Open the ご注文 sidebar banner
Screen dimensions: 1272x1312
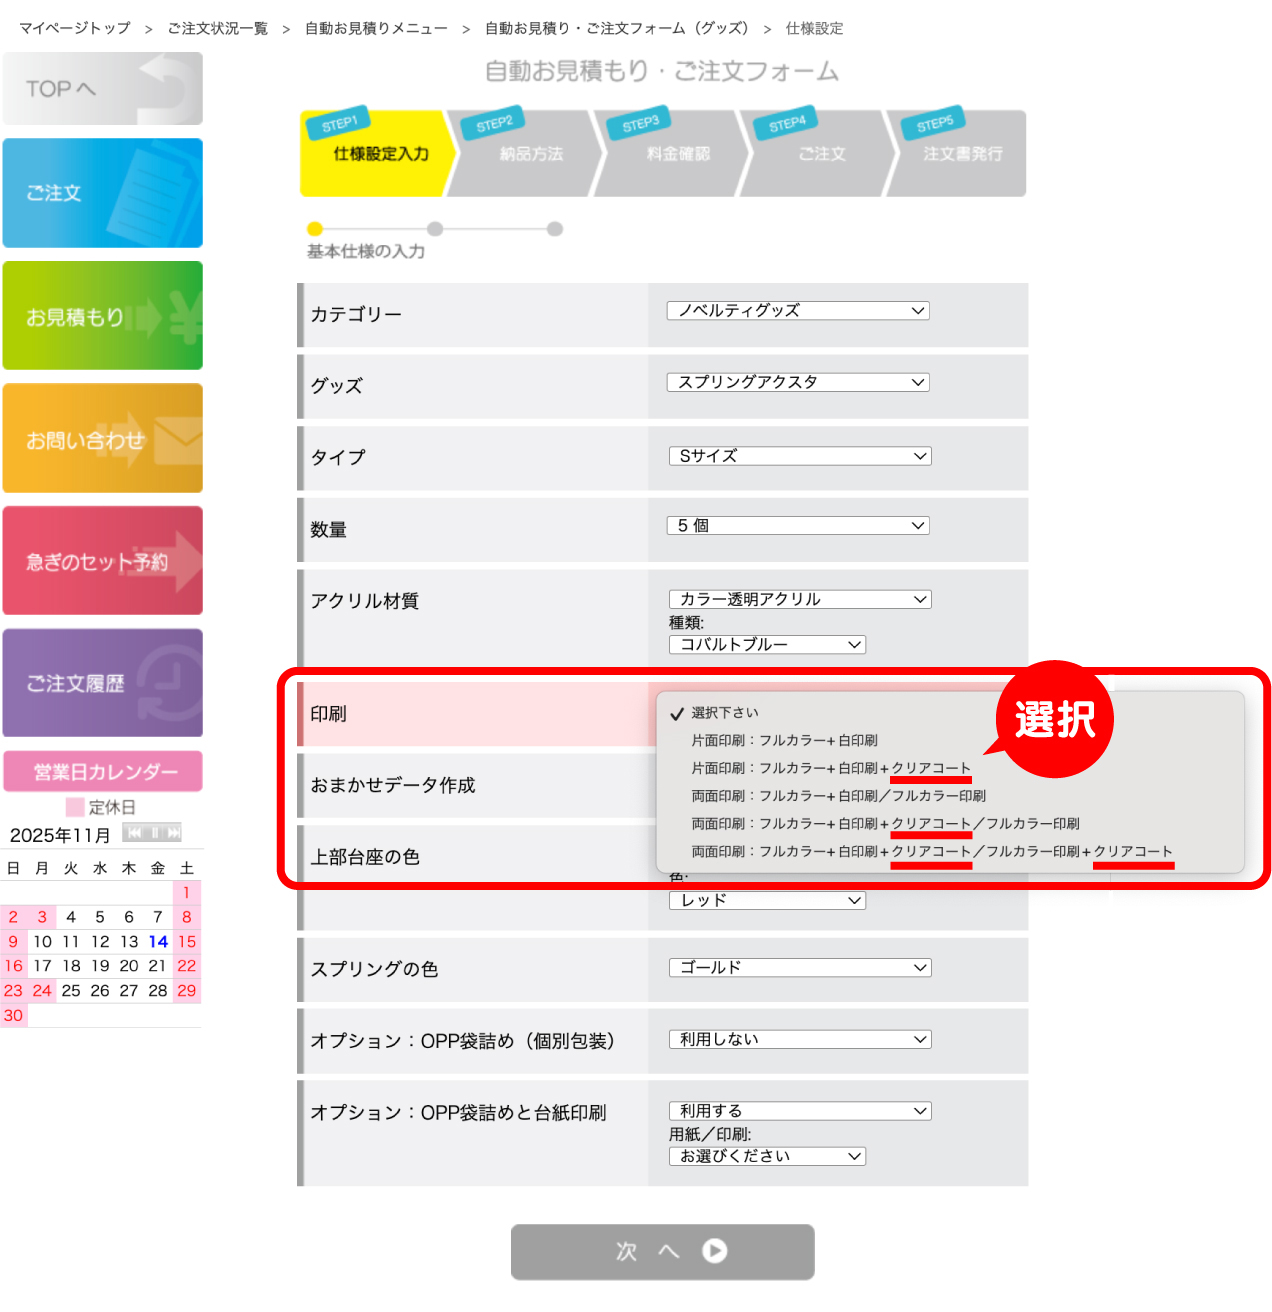pyautogui.click(x=103, y=193)
